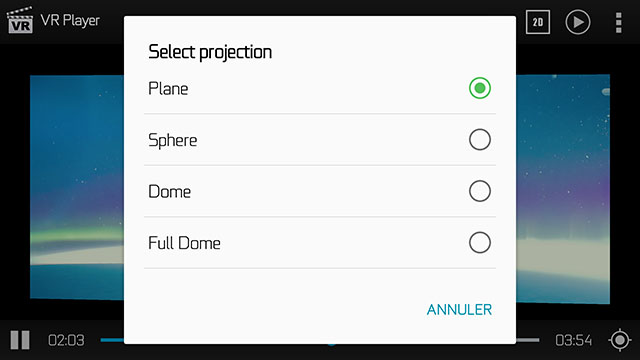Image resolution: width=640 pixels, height=360 pixels.
Task: Open the three-dot overflow menu
Action: click(619, 22)
